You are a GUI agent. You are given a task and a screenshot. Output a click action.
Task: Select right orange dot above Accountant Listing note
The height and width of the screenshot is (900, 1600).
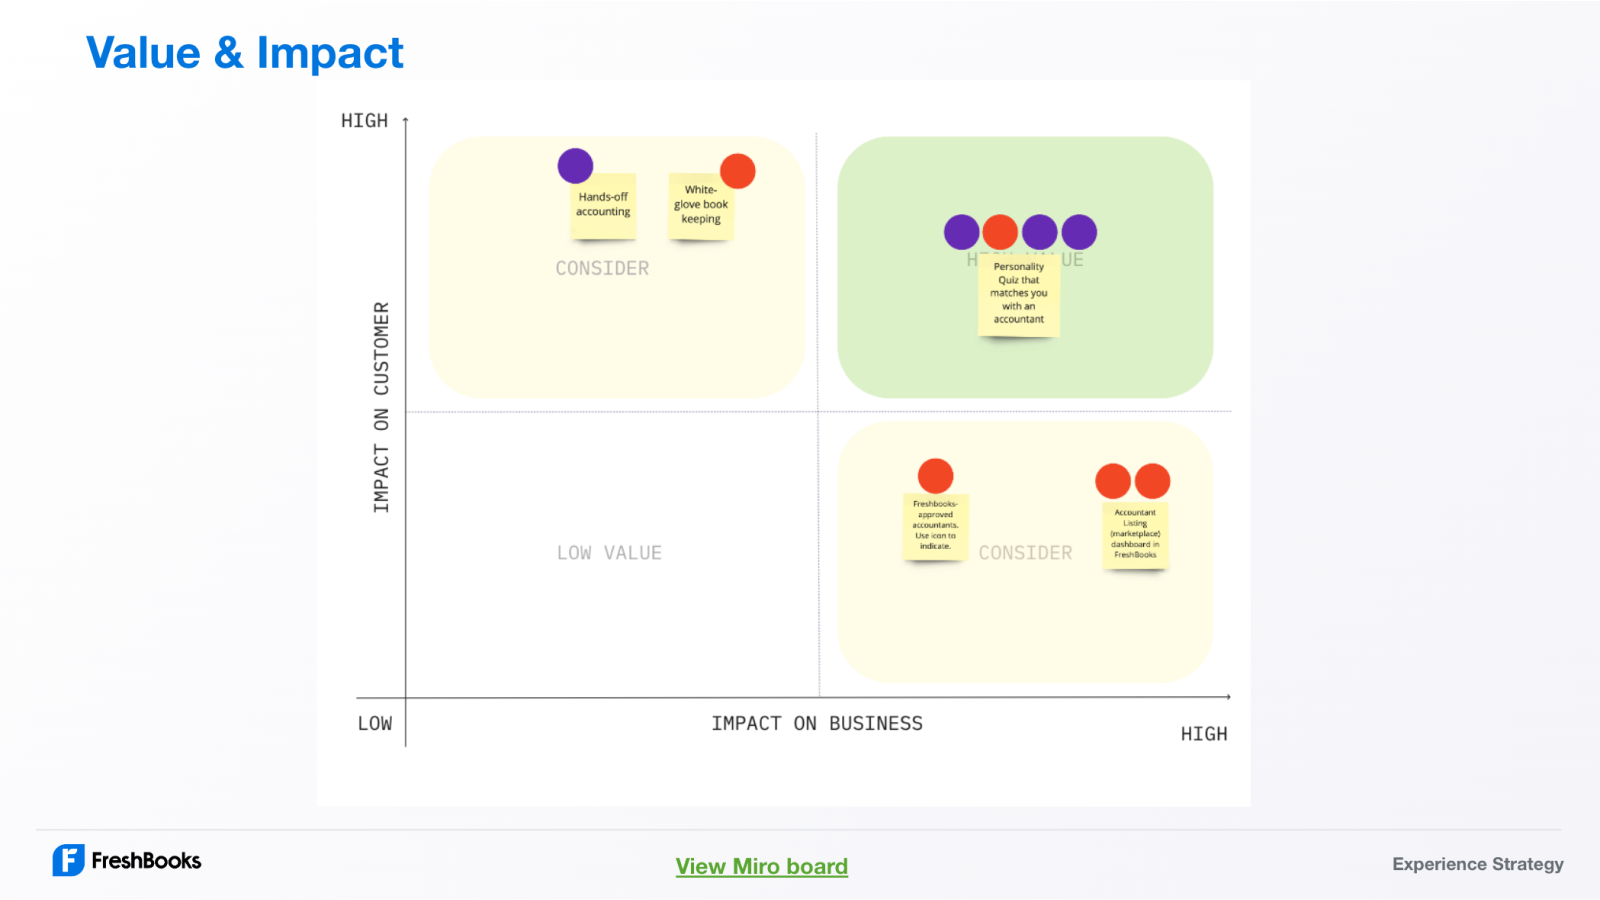(x=1153, y=481)
